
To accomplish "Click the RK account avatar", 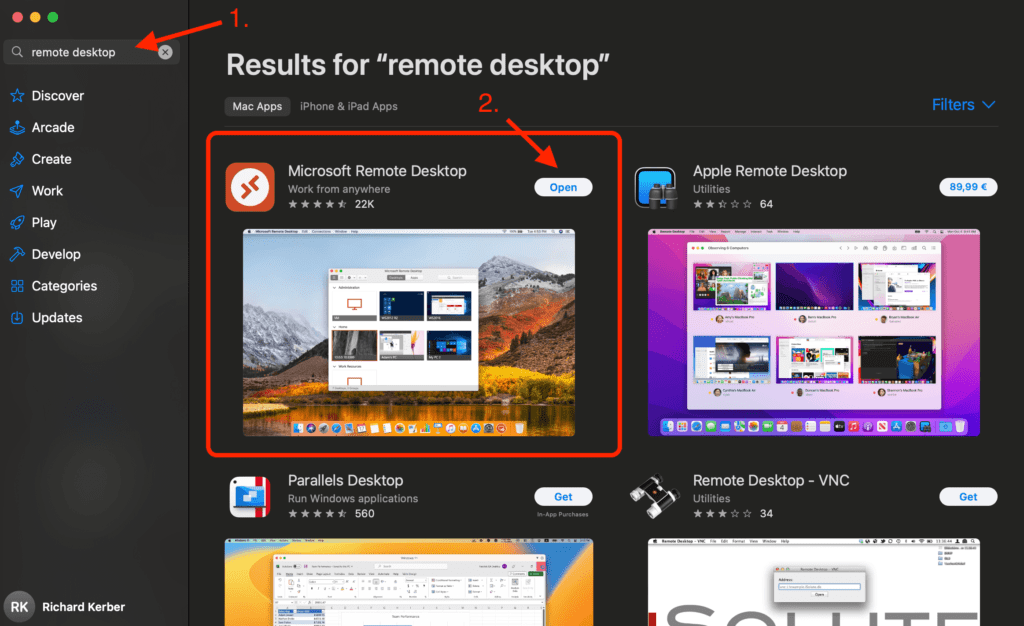I will click(20, 607).
